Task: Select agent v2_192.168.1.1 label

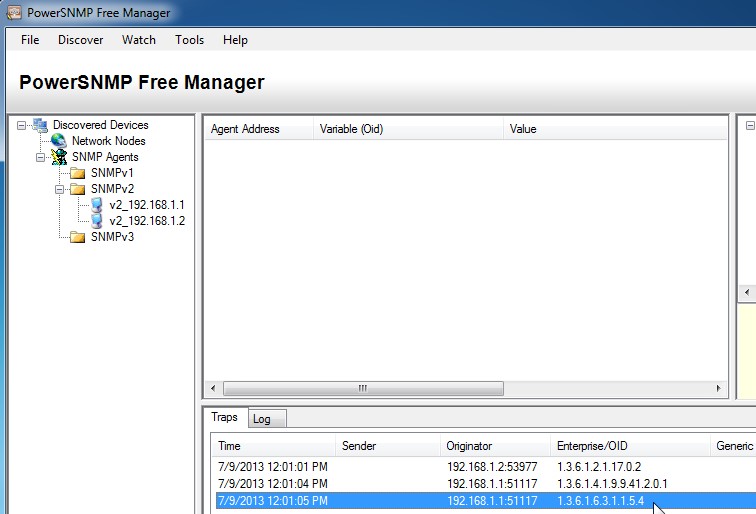Action: tap(147, 205)
